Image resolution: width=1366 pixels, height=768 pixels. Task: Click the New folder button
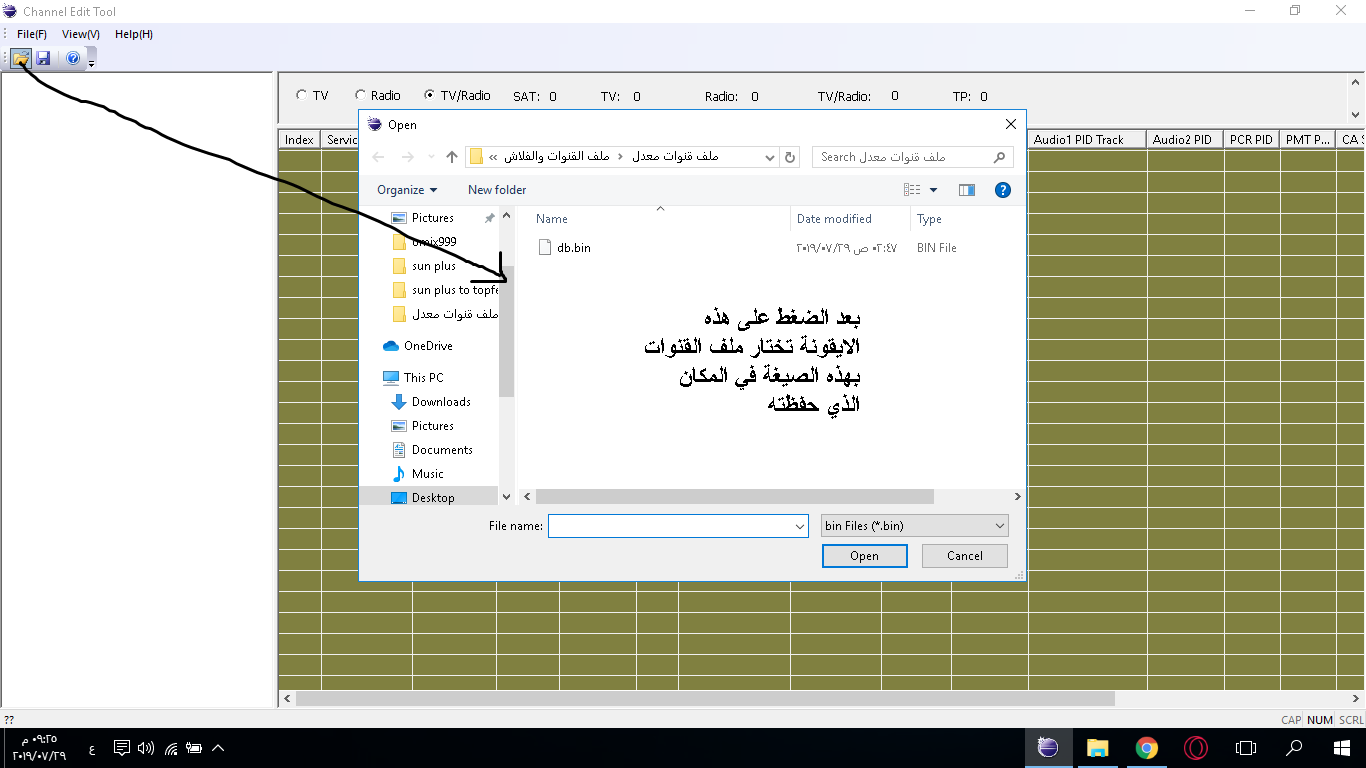coord(497,190)
